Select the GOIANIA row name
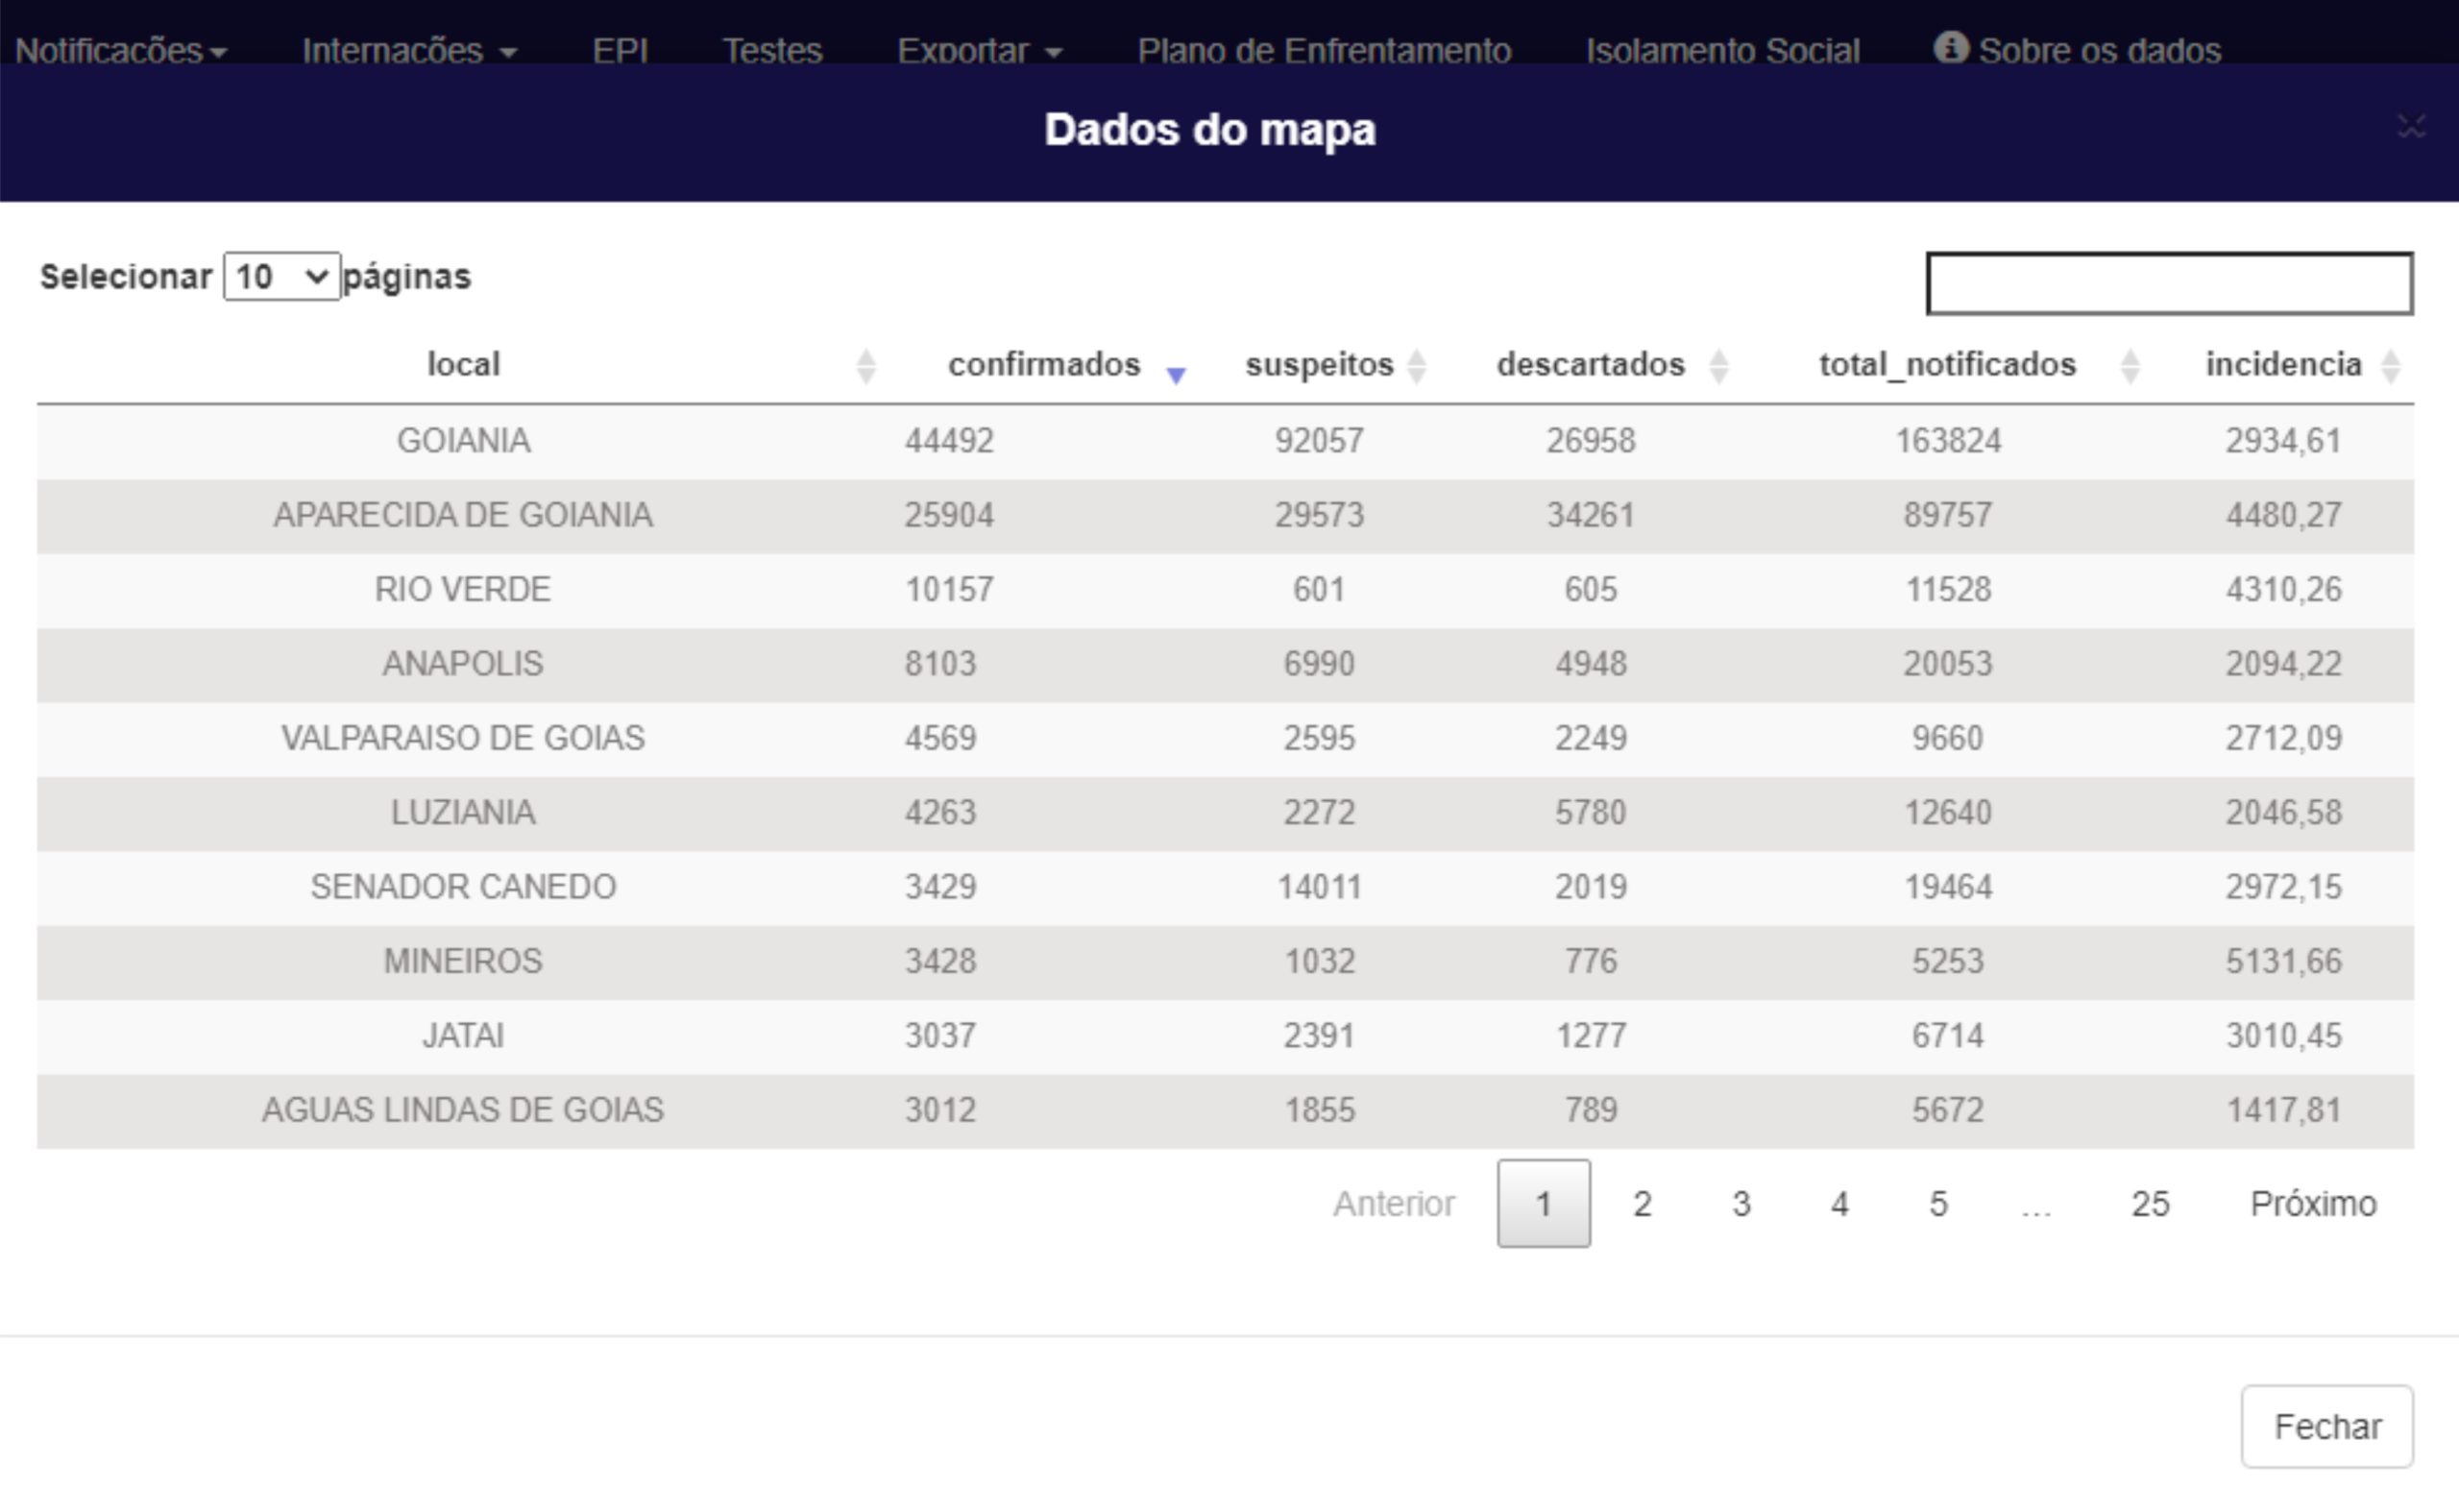Image resolution: width=2459 pixels, height=1512 pixels. 463,441
